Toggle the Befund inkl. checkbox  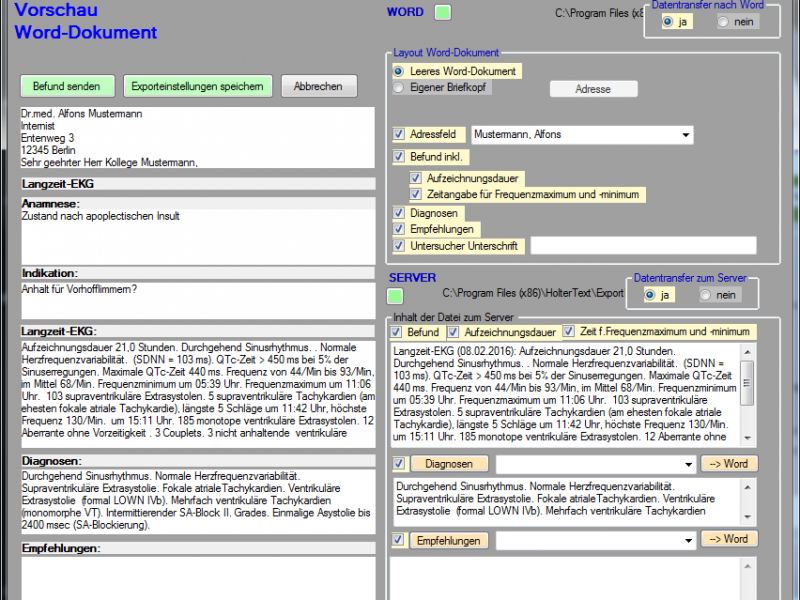point(399,157)
